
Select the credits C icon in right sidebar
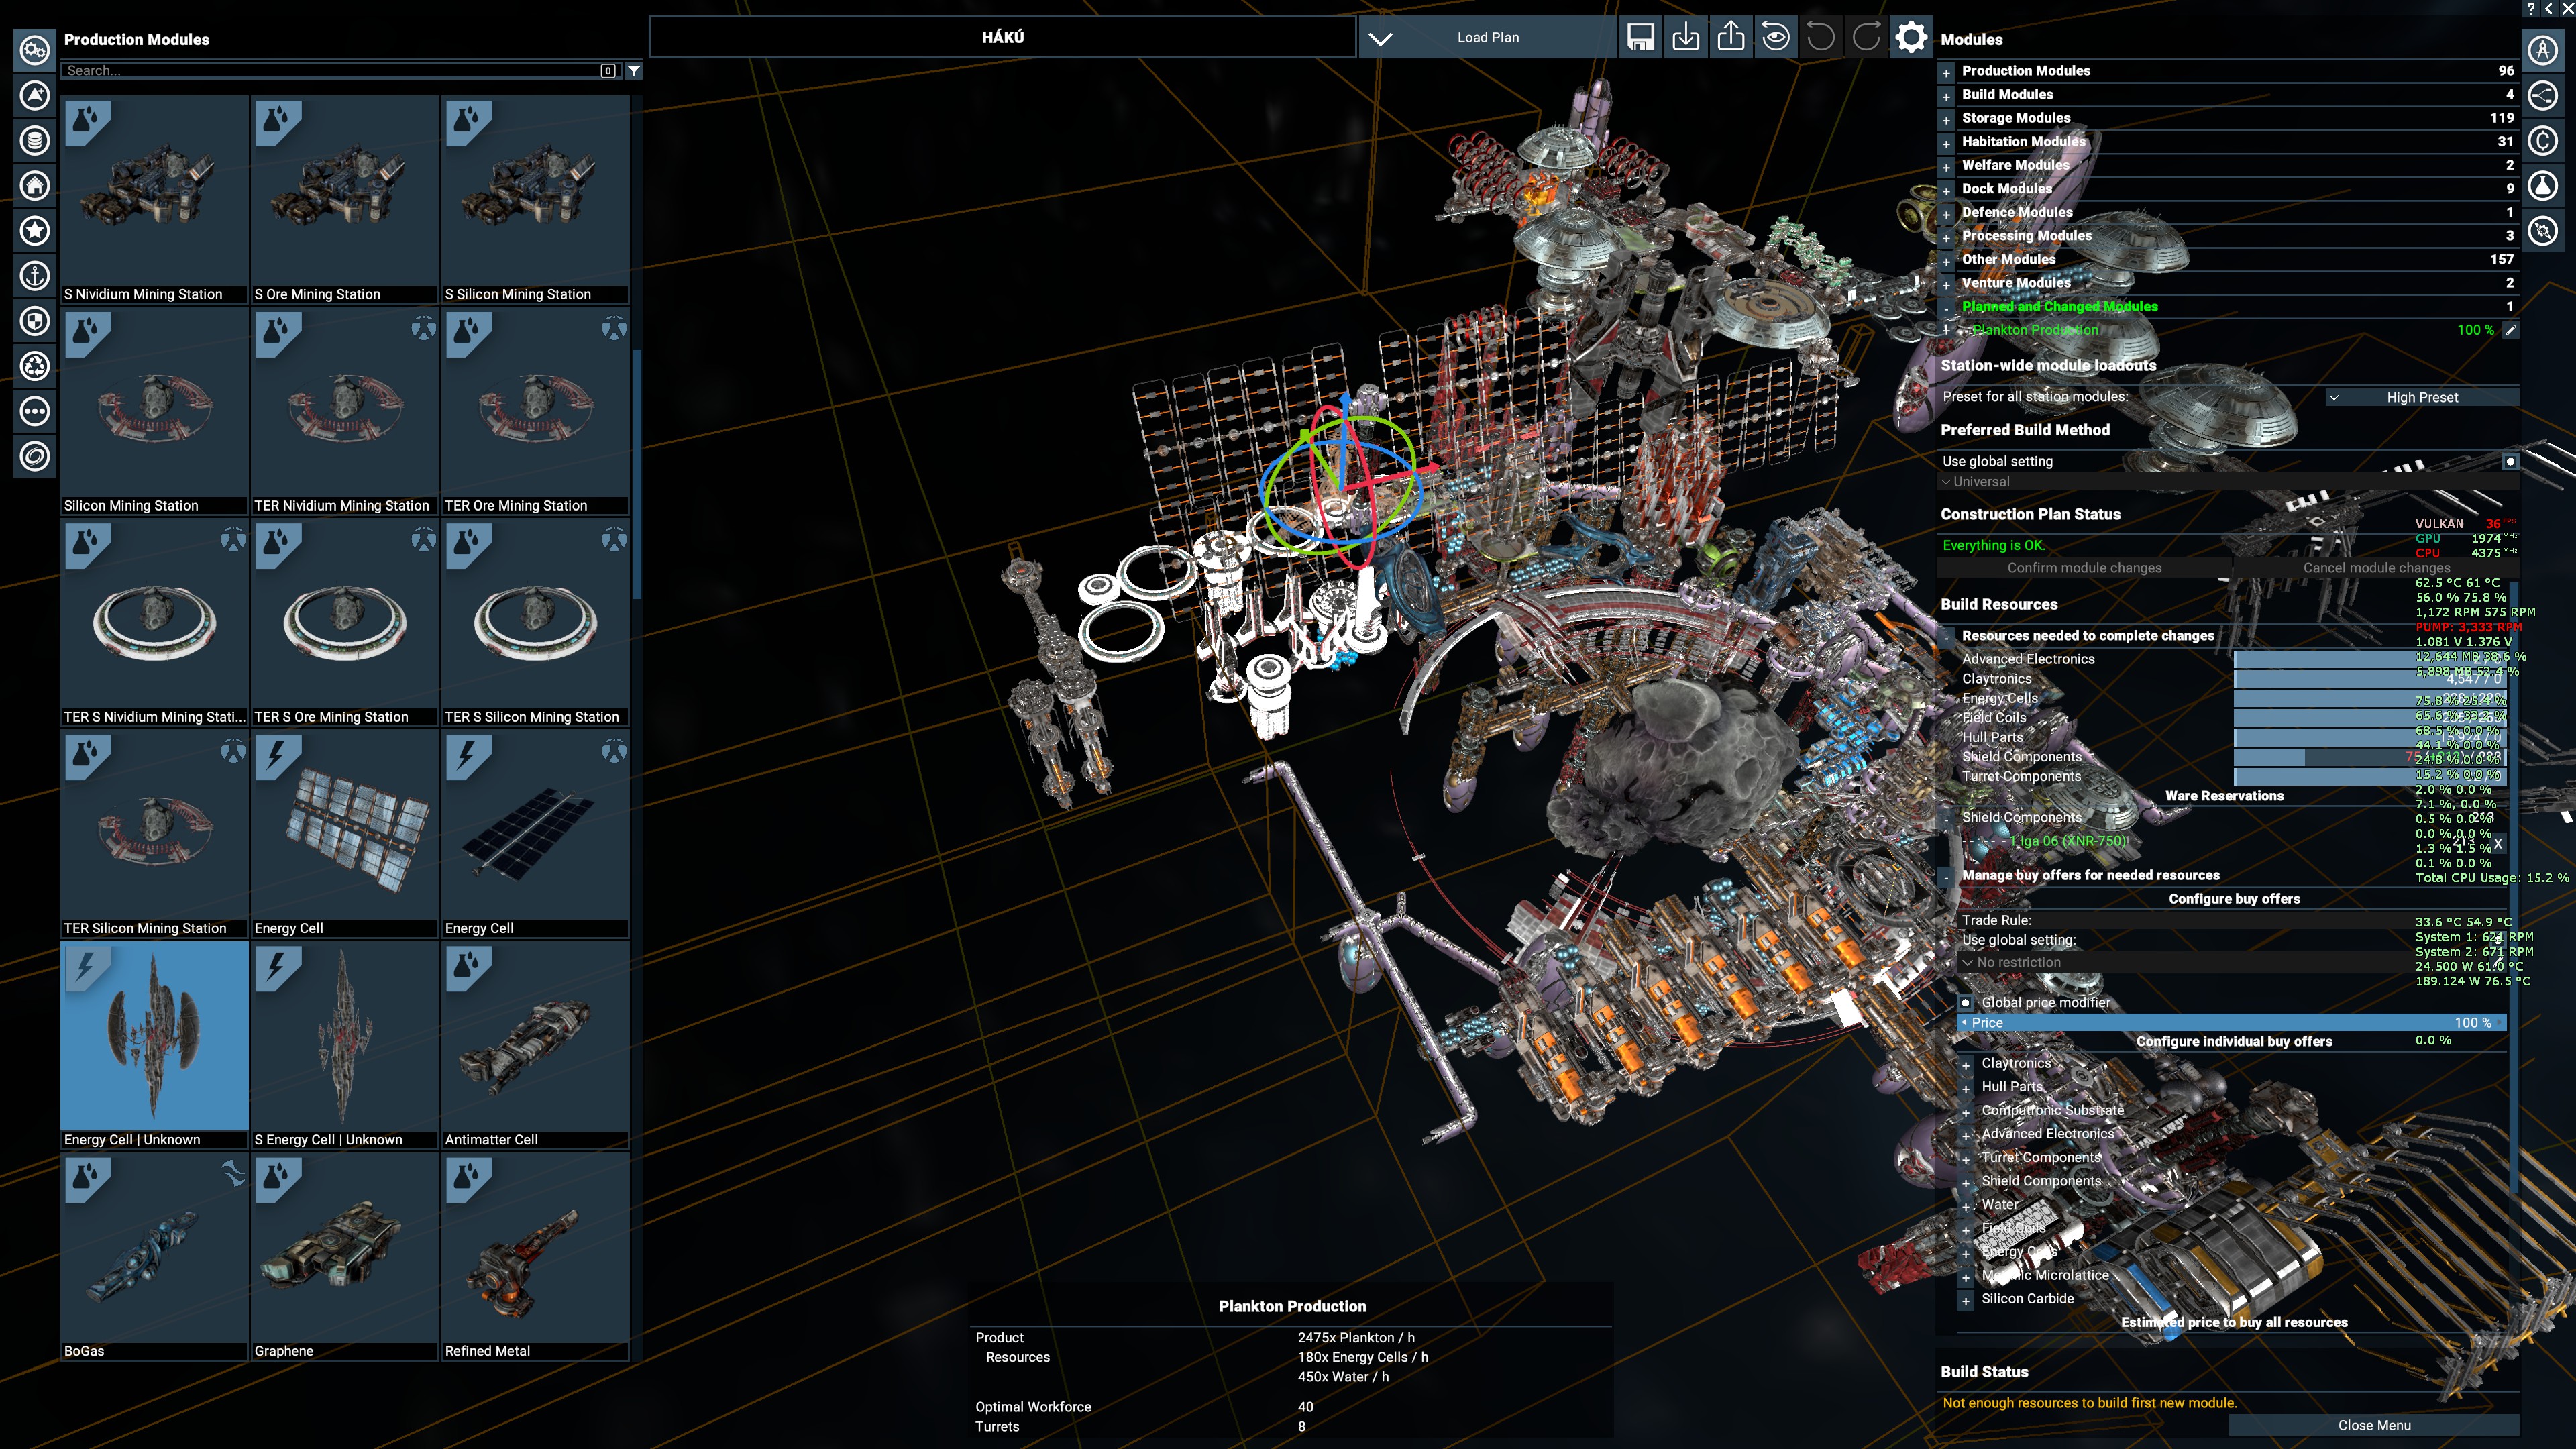[x=2543, y=140]
